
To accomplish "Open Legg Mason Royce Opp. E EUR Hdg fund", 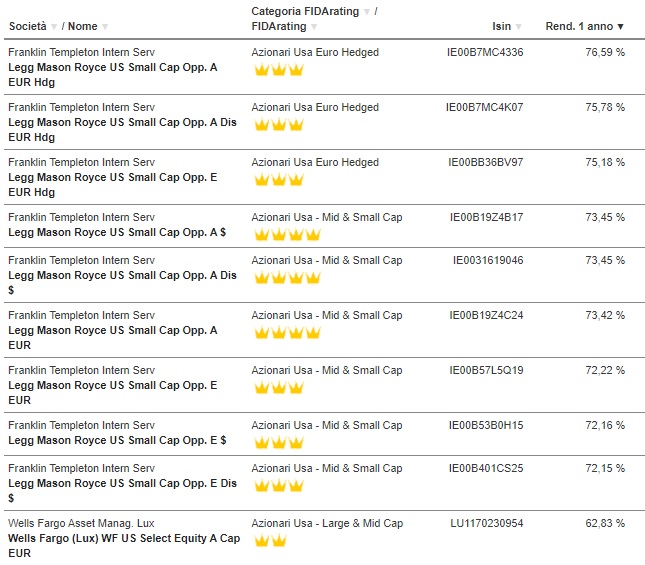I will click(x=113, y=185).
